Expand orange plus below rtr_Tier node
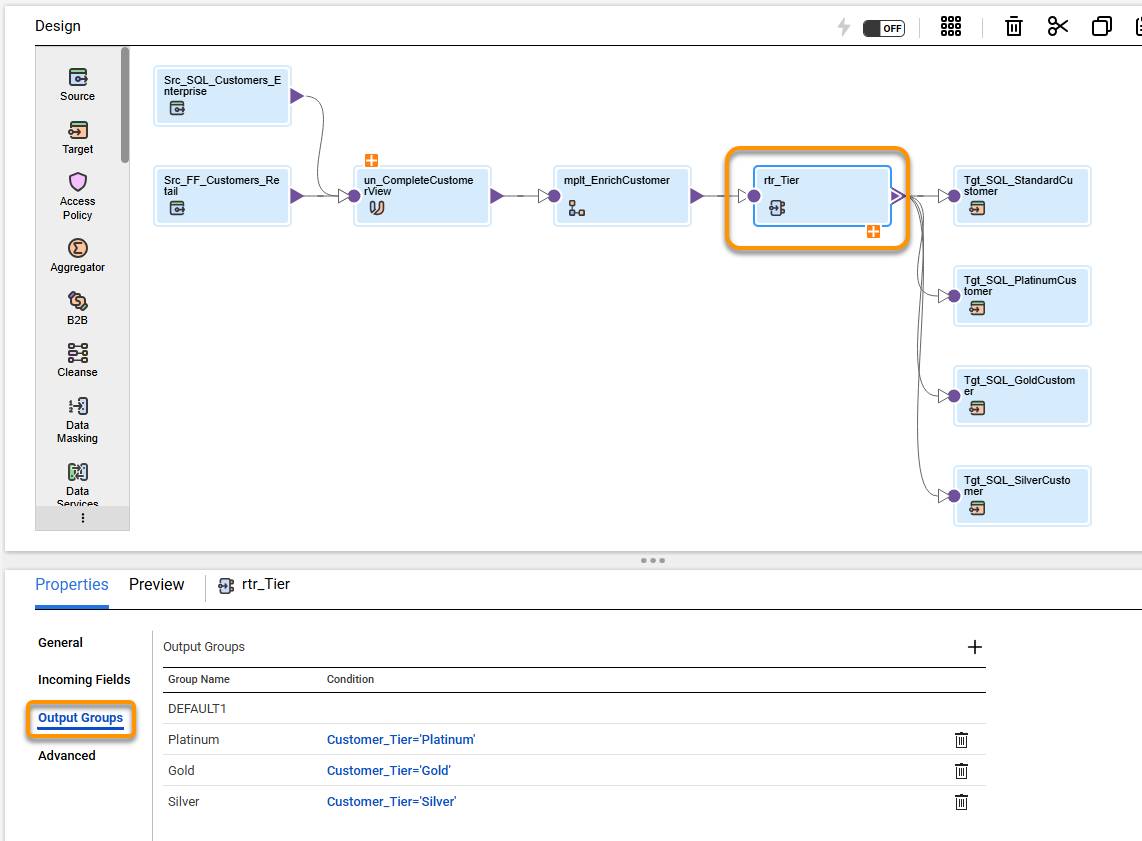1142x841 pixels. tap(873, 232)
